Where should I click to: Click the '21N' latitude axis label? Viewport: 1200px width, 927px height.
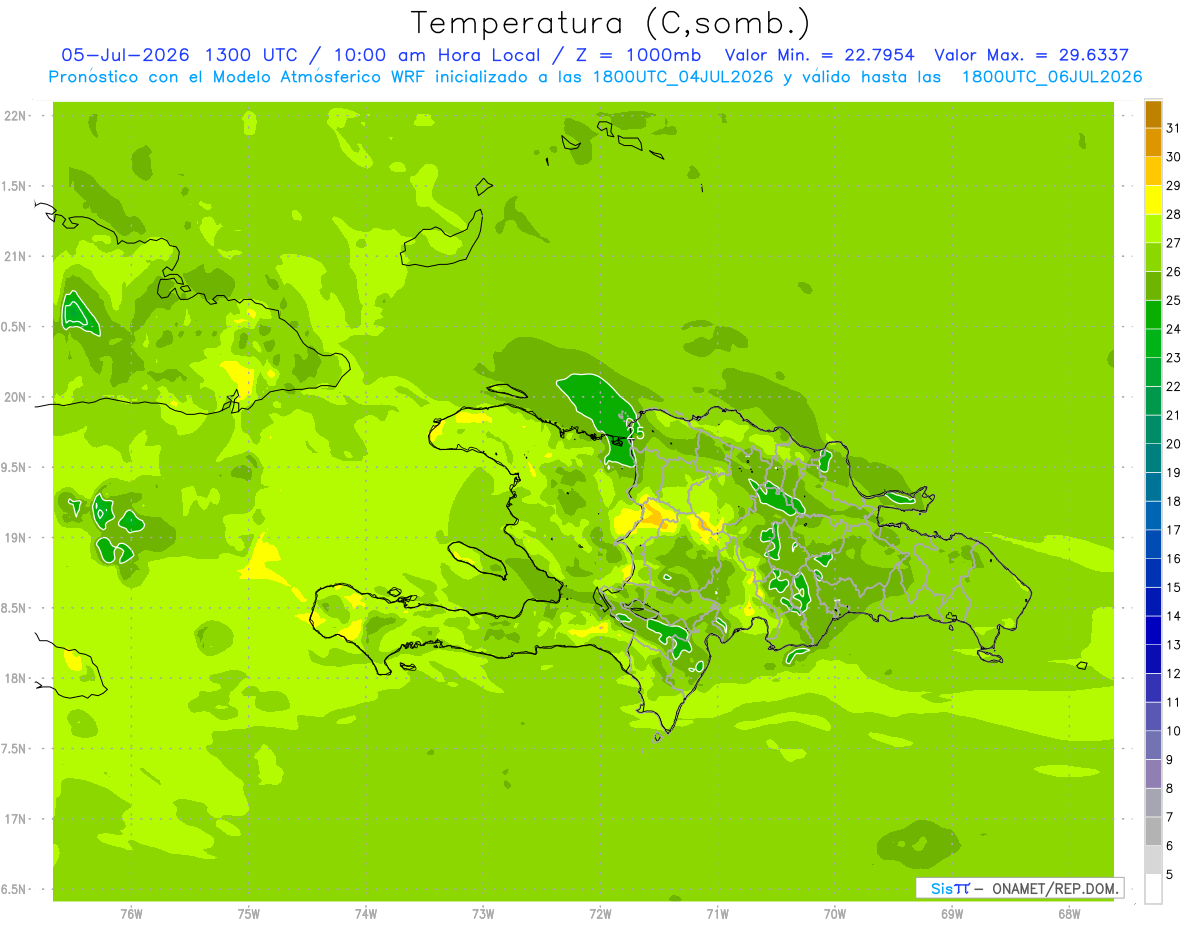16,257
